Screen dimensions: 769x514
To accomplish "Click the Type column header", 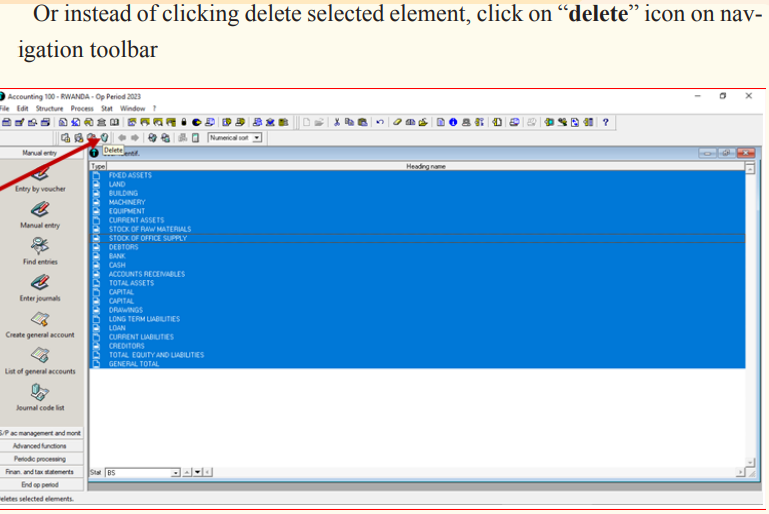I will (98, 166).
